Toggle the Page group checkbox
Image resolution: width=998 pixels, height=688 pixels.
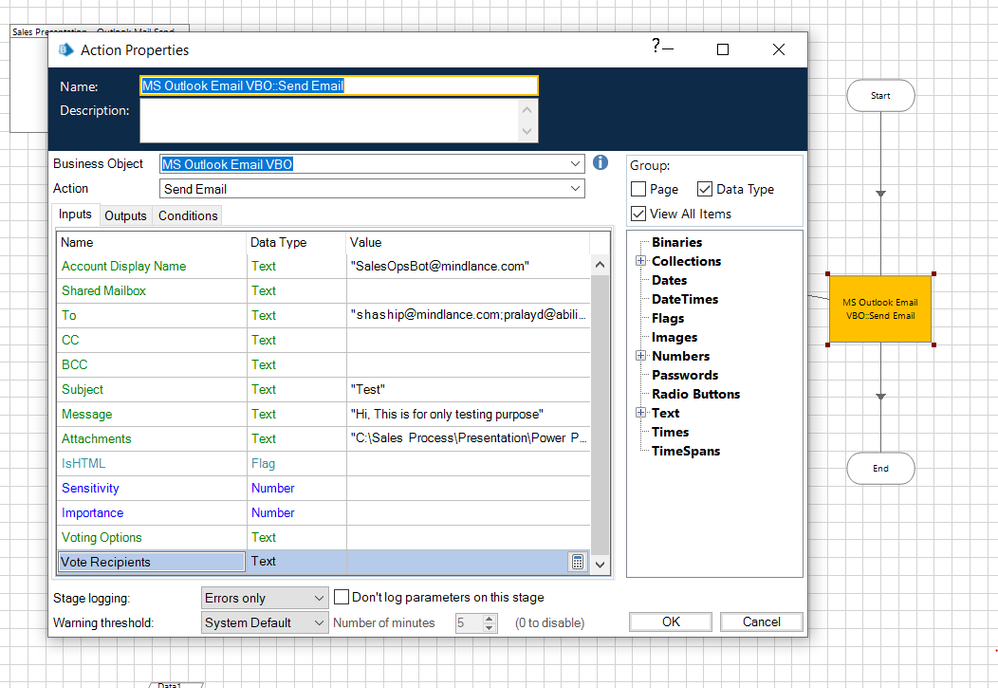639,189
